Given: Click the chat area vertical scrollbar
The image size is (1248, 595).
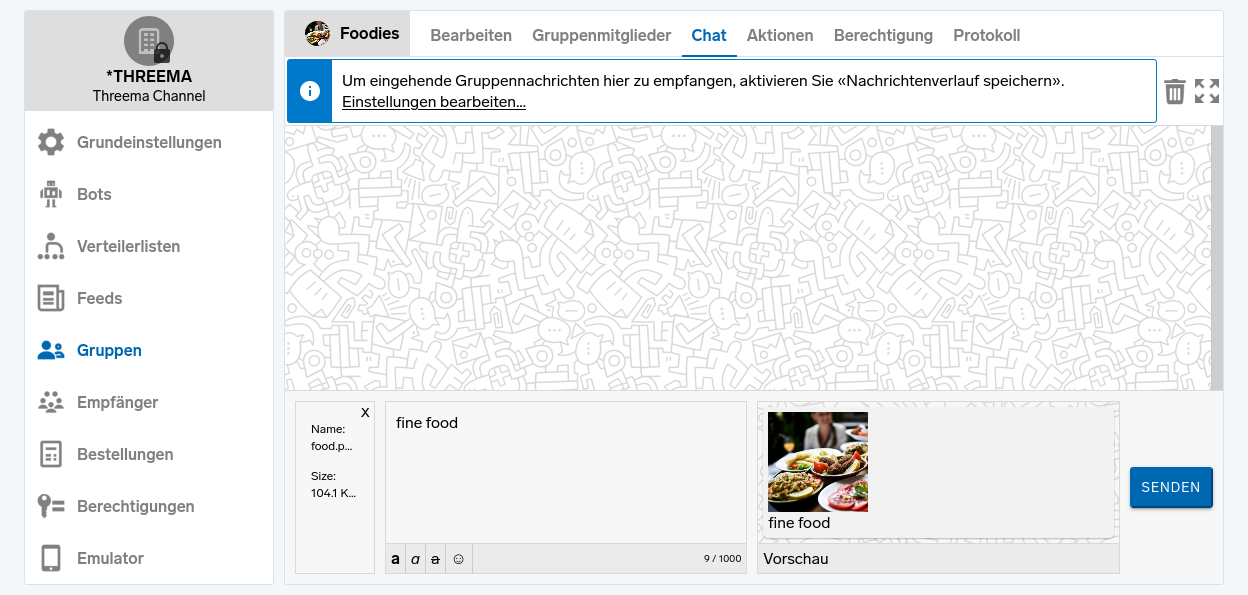Looking at the screenshot, I should [1217, 258].
